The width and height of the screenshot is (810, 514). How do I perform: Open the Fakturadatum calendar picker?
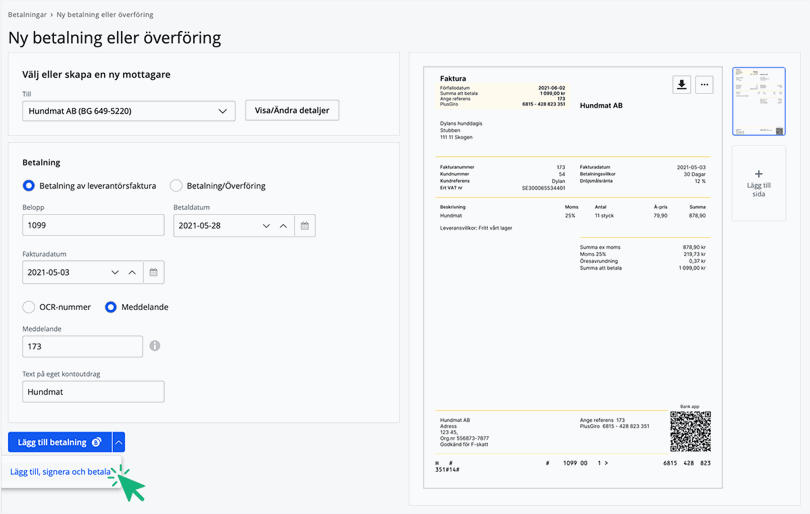153,272
